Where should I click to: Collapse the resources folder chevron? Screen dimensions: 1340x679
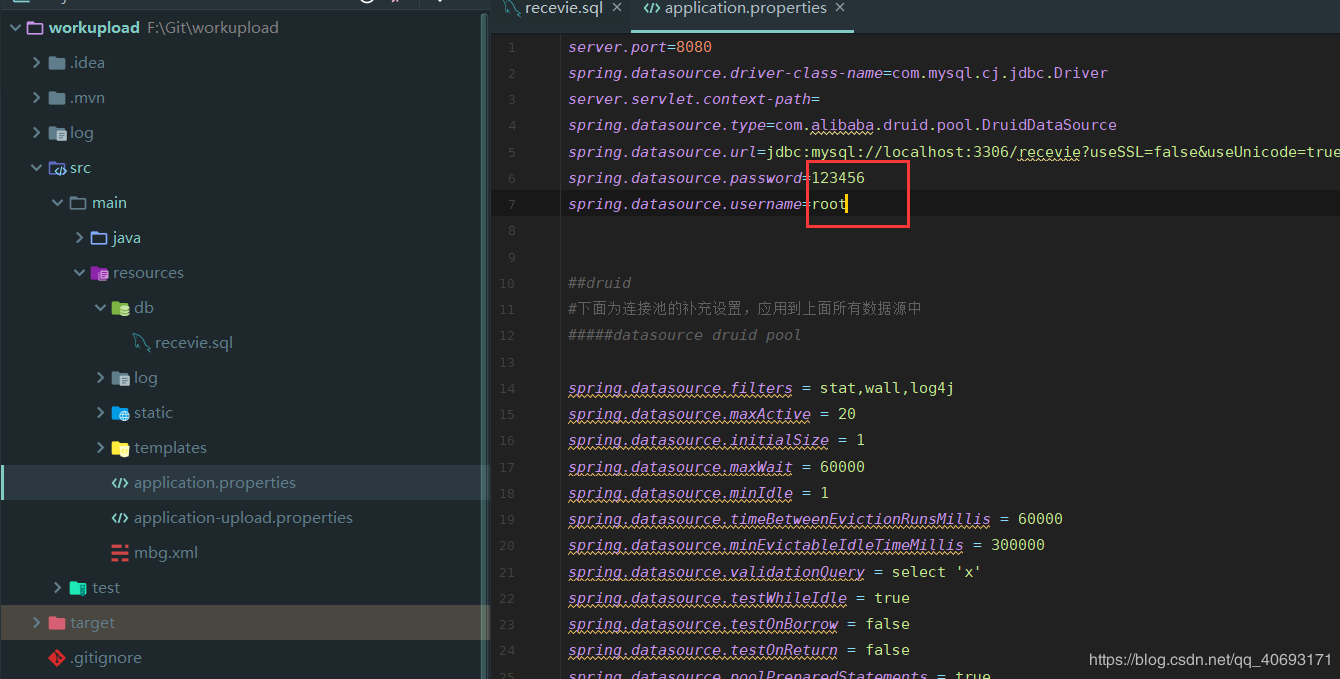(x=79, y=273)
